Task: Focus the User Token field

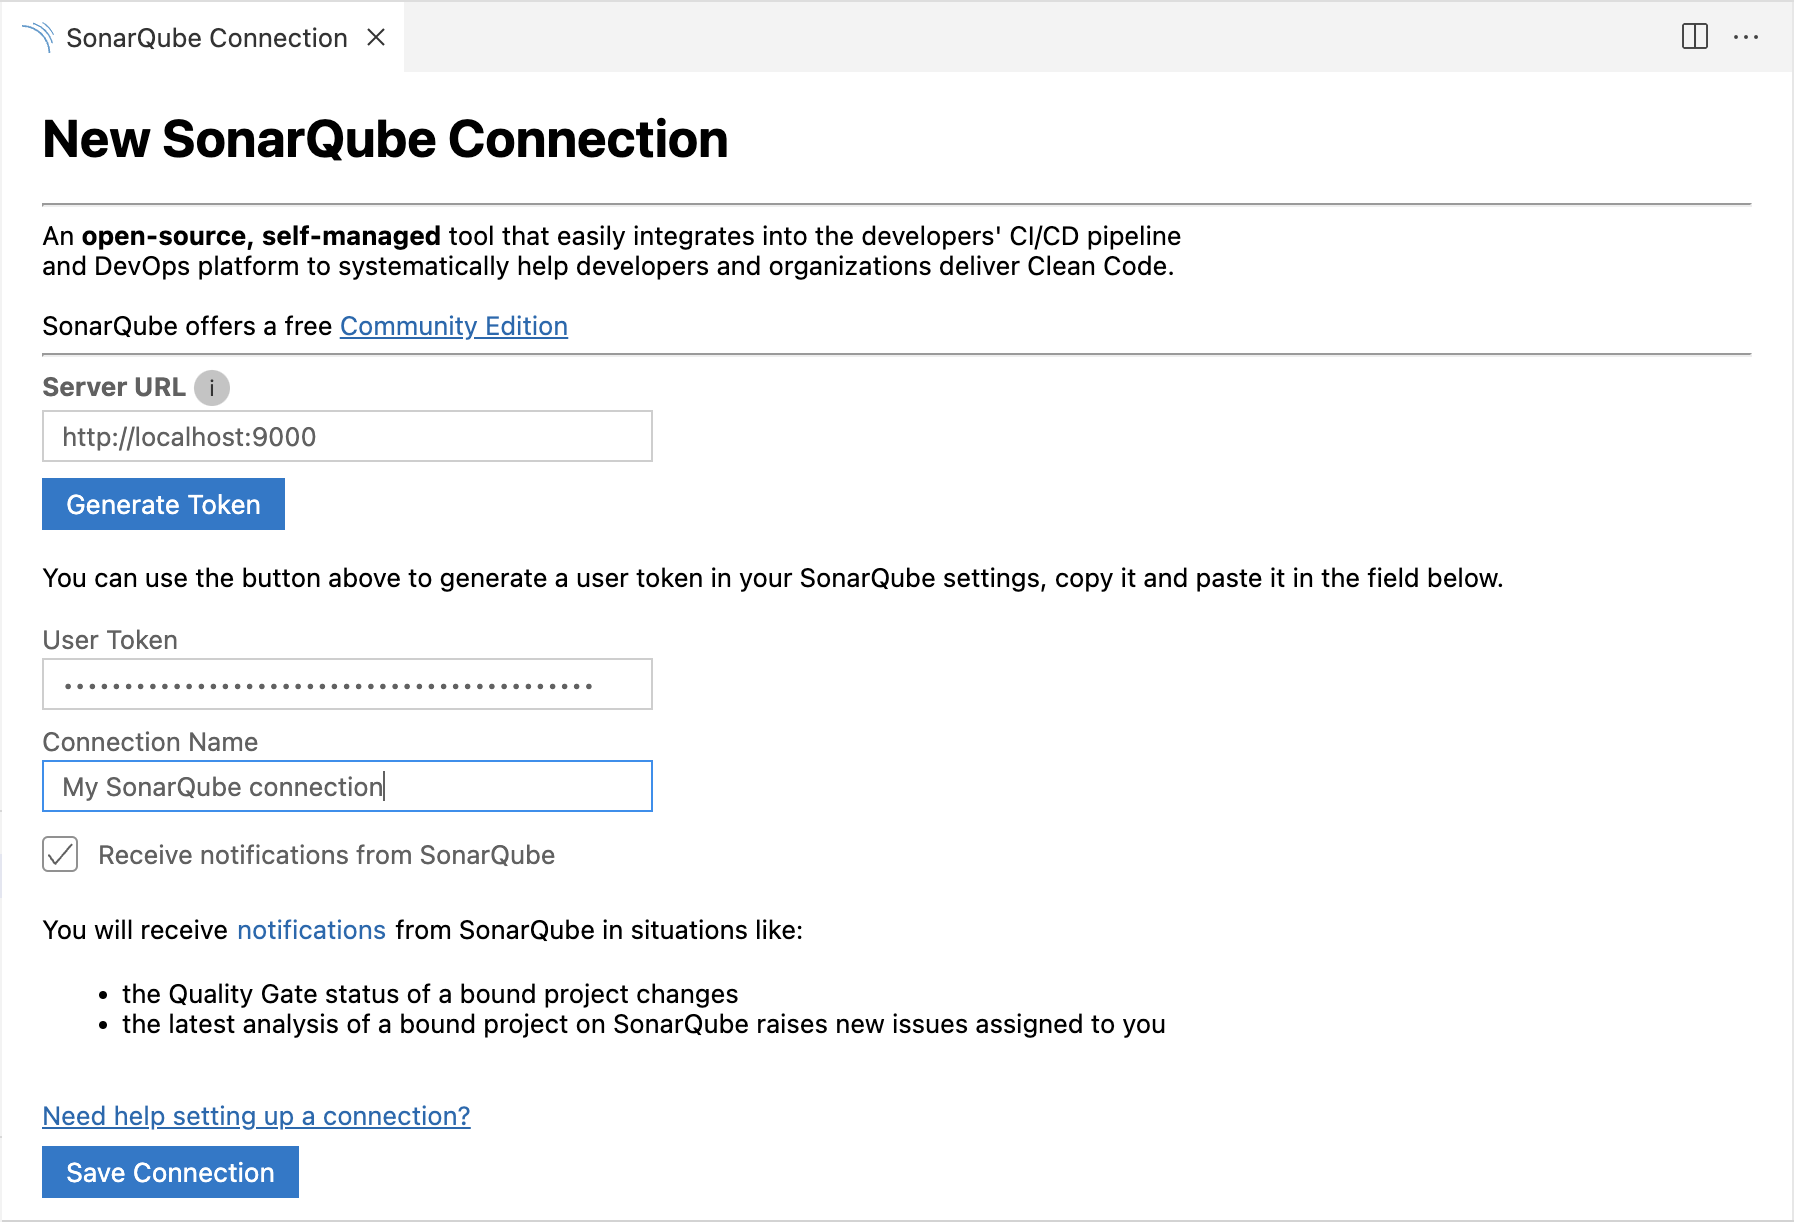Action: (x=346, y=684)
